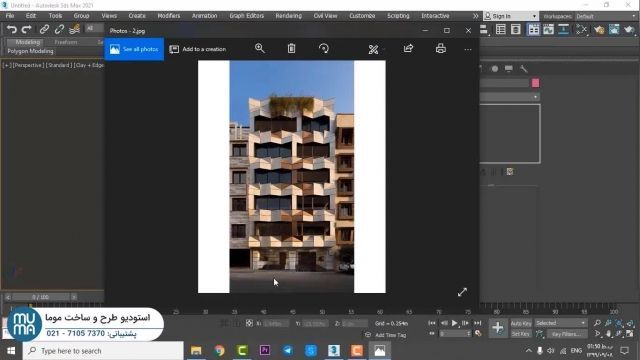Open the Tools menu
Viewport: 640px width, 360px height.
(x=56, y=16)
